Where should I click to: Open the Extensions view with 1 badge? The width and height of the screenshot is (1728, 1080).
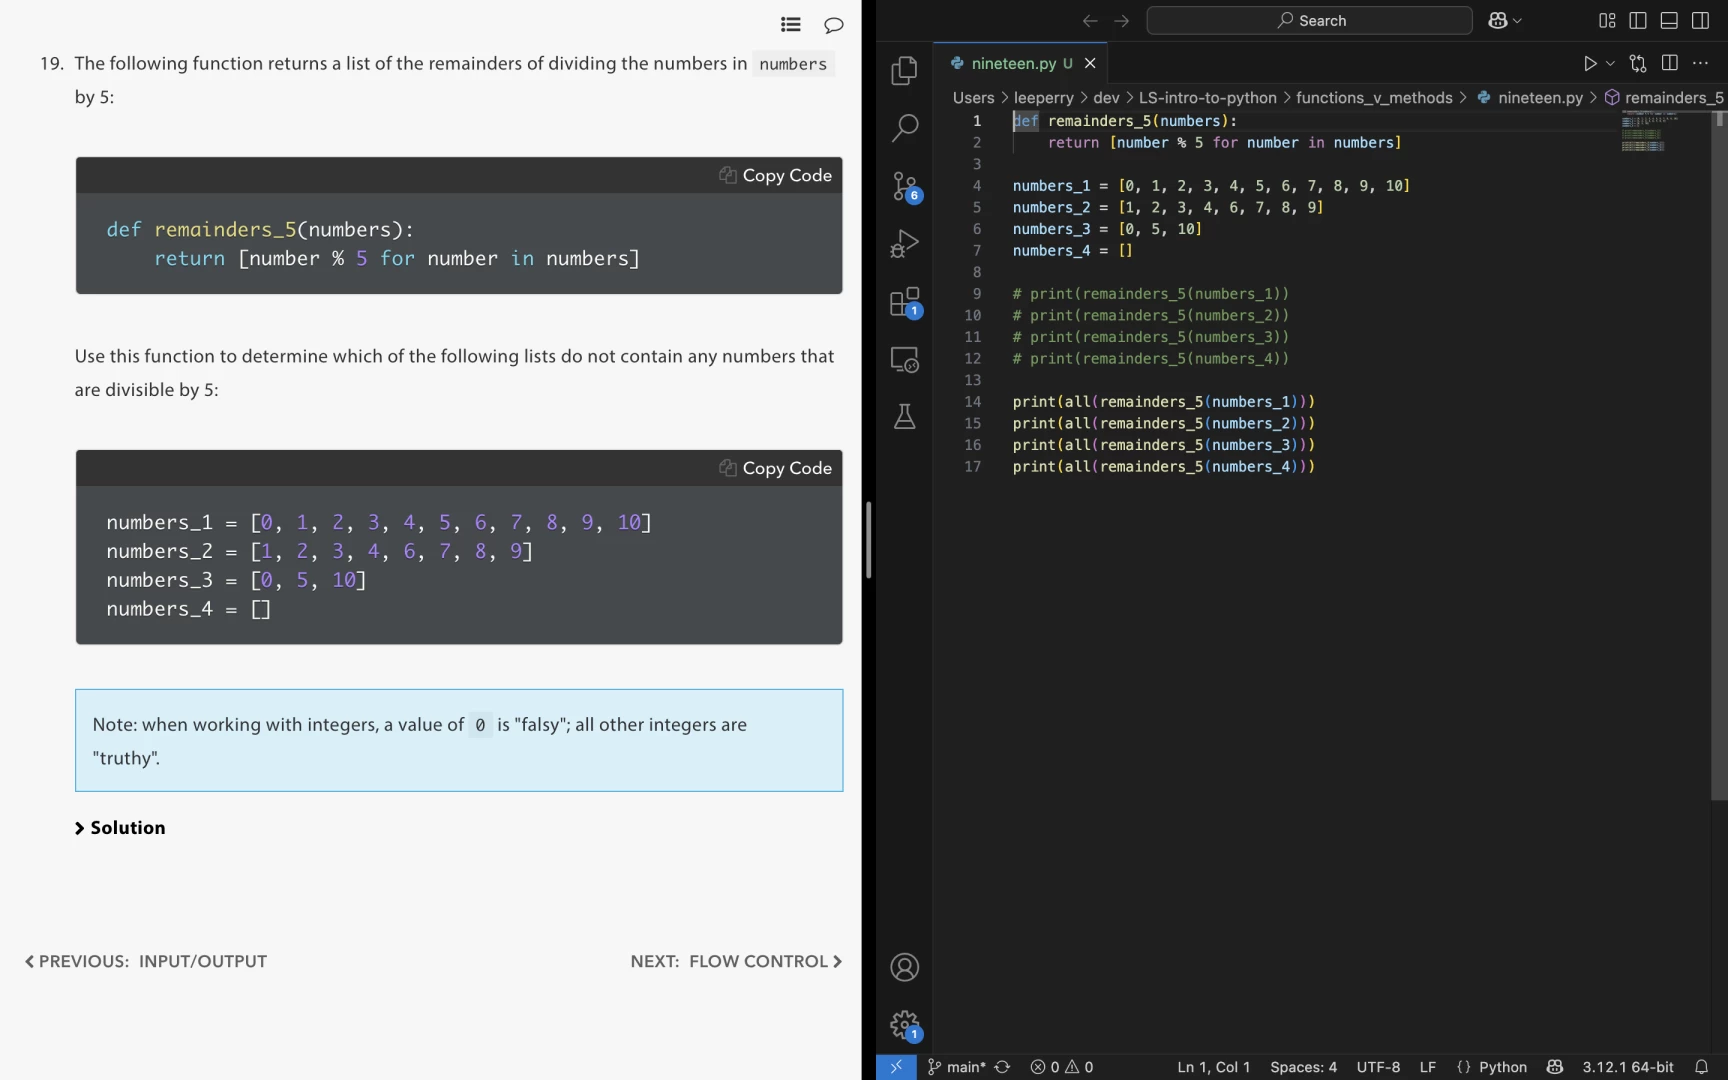[904, 302]
